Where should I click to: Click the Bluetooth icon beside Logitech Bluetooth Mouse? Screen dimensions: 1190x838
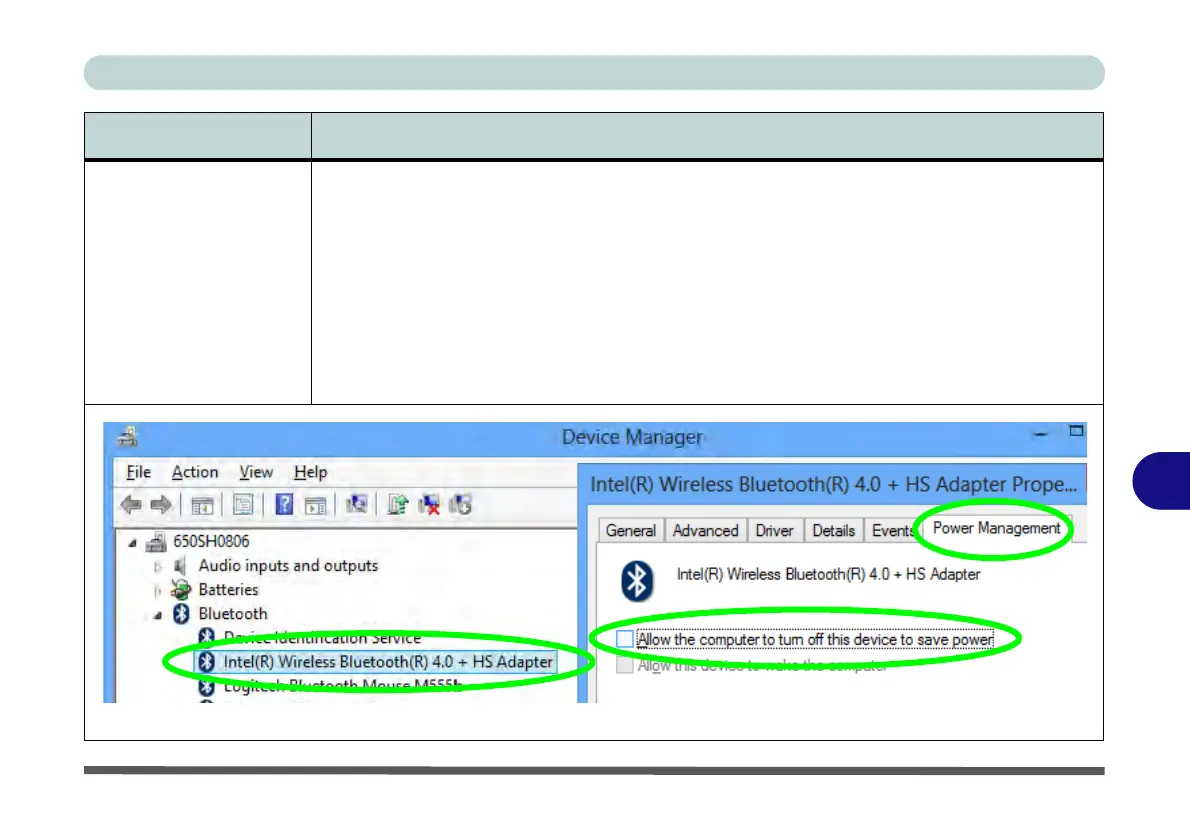206,686
